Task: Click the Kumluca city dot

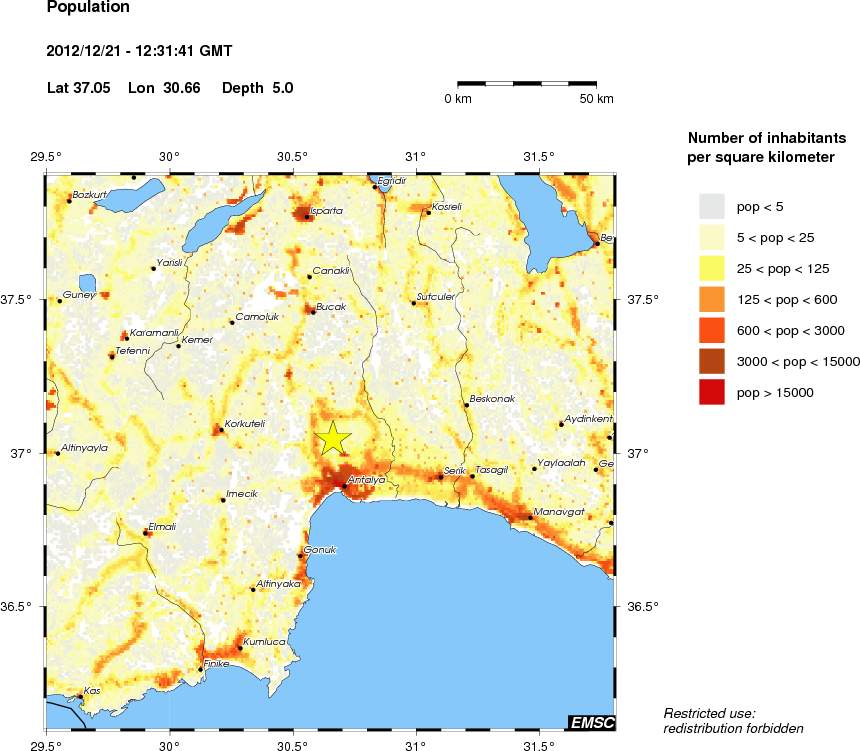Action: pyautogui.click(x=240, y=648)
